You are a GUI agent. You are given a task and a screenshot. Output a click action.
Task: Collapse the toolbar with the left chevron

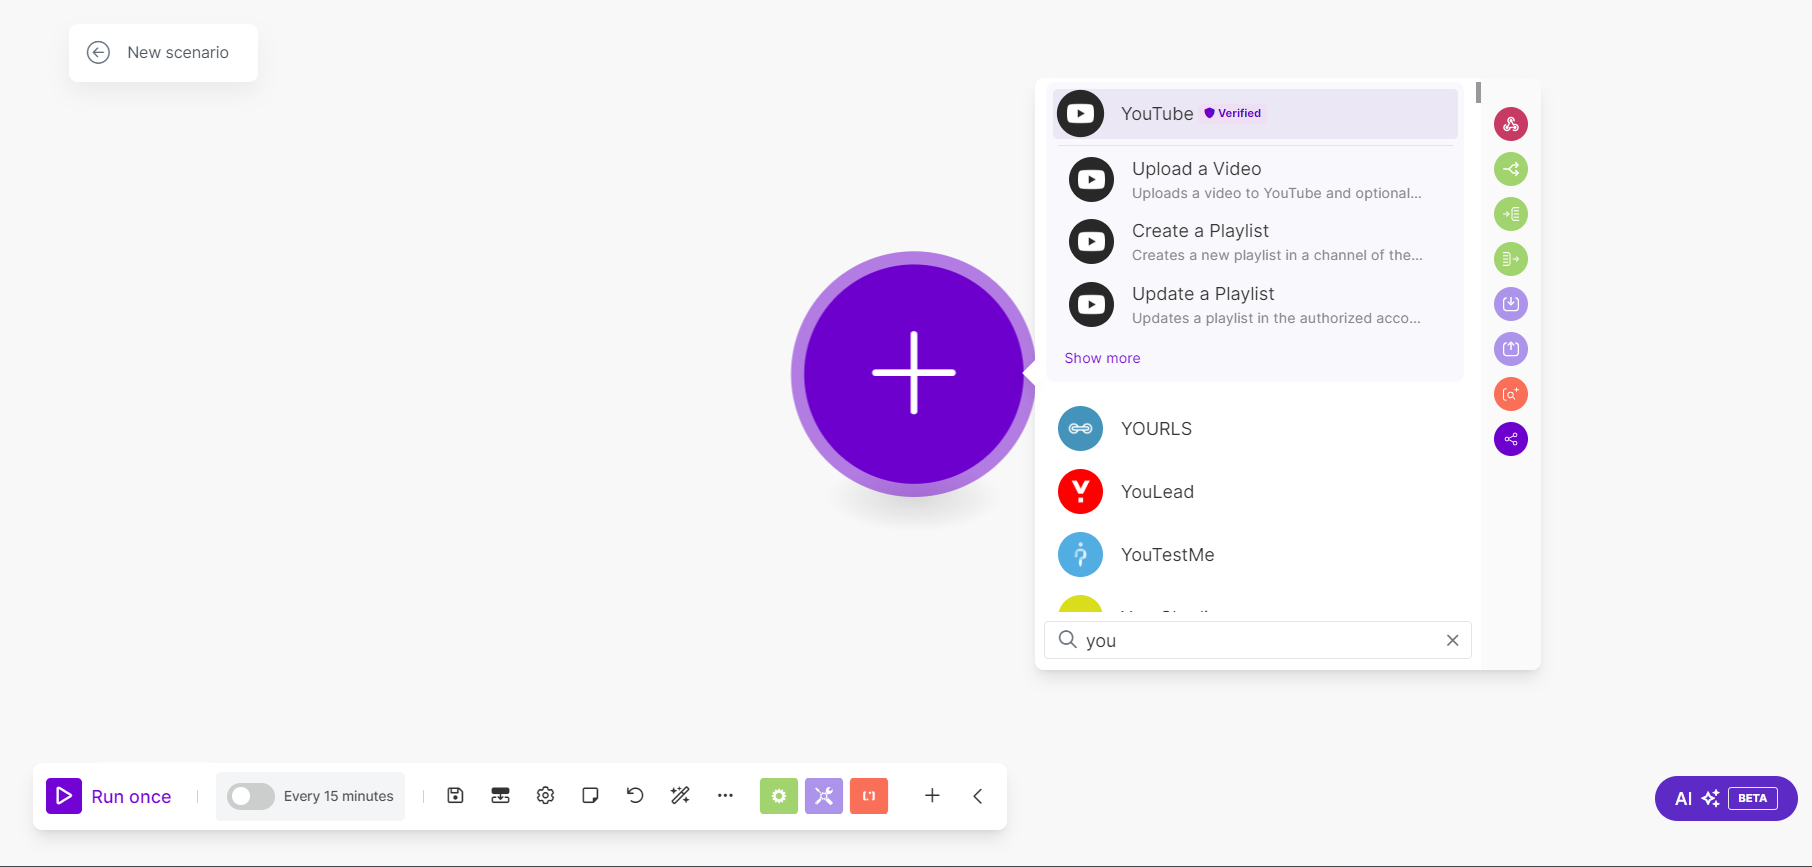coord(978,796)
